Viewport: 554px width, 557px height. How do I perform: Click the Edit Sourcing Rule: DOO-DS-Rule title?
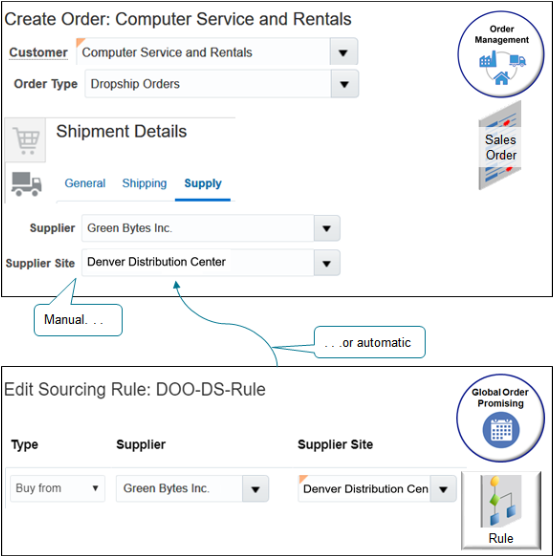(135, 389)
